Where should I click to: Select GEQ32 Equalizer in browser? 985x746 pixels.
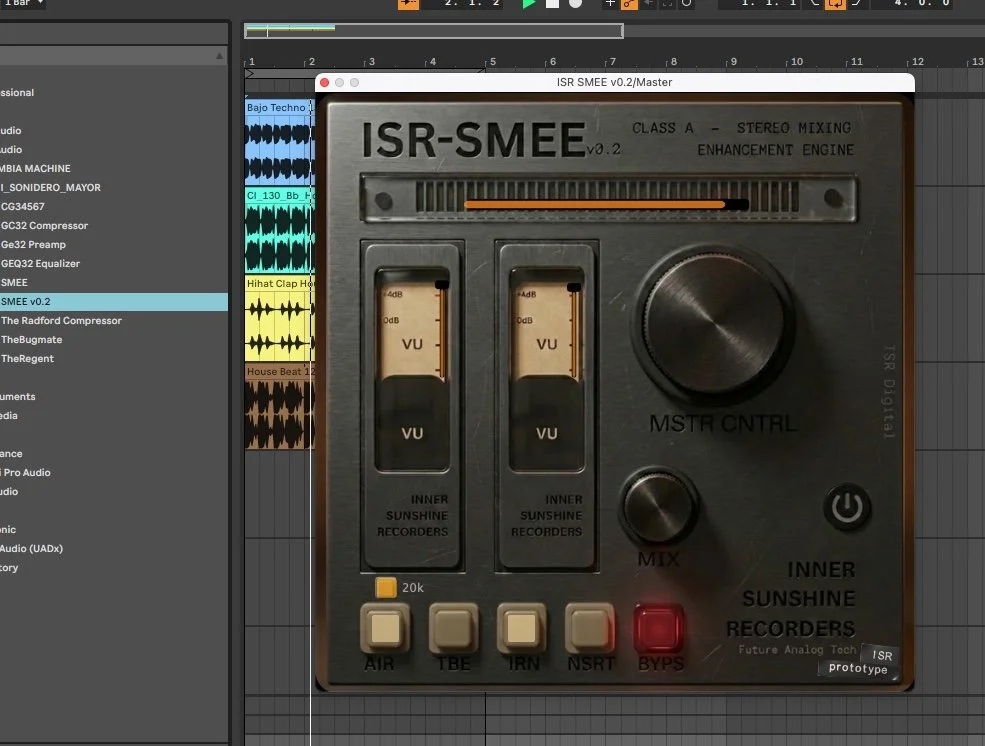click(114, 264)
